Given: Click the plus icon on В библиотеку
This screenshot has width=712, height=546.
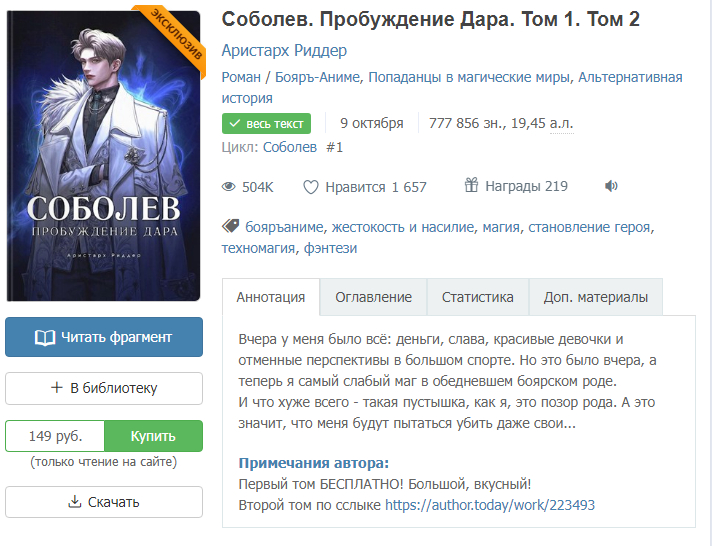Looking at the screenshot, I should coord(56,388).
